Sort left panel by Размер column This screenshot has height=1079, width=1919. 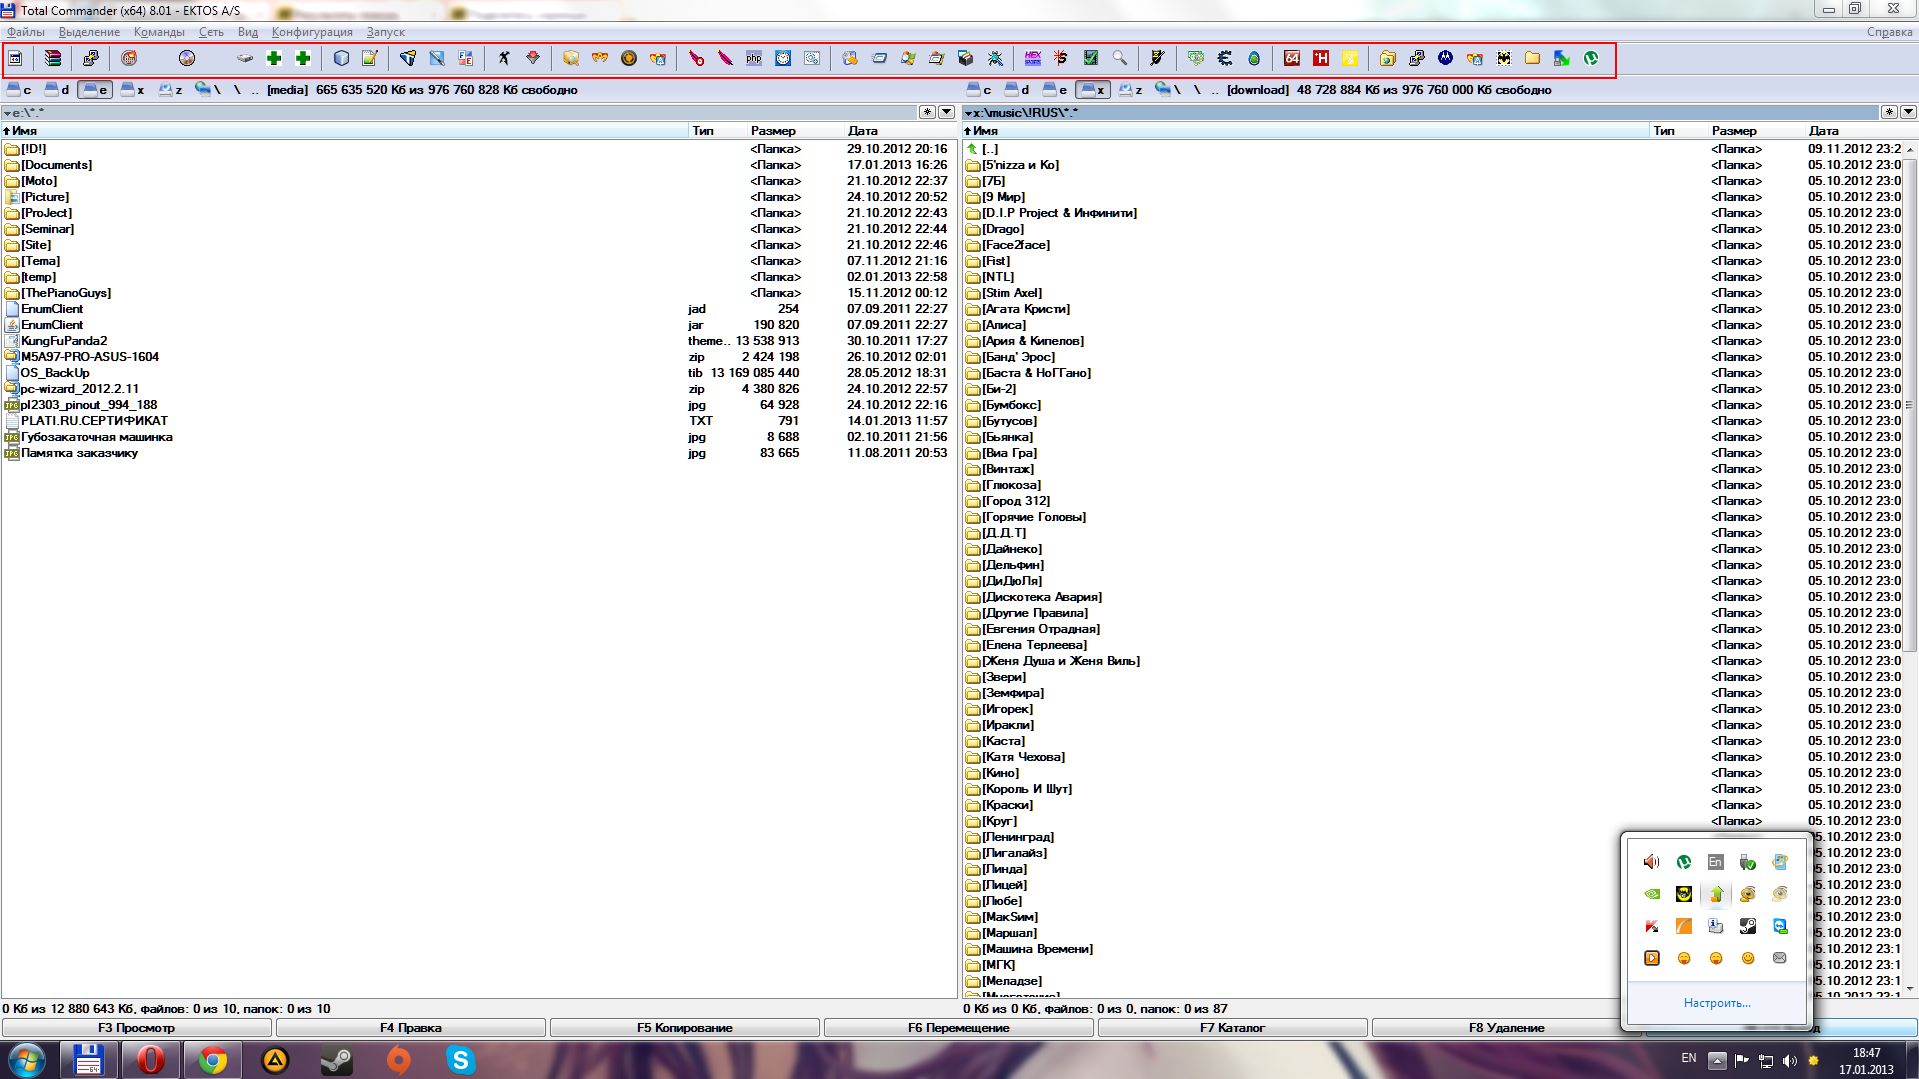click(794, 131)
